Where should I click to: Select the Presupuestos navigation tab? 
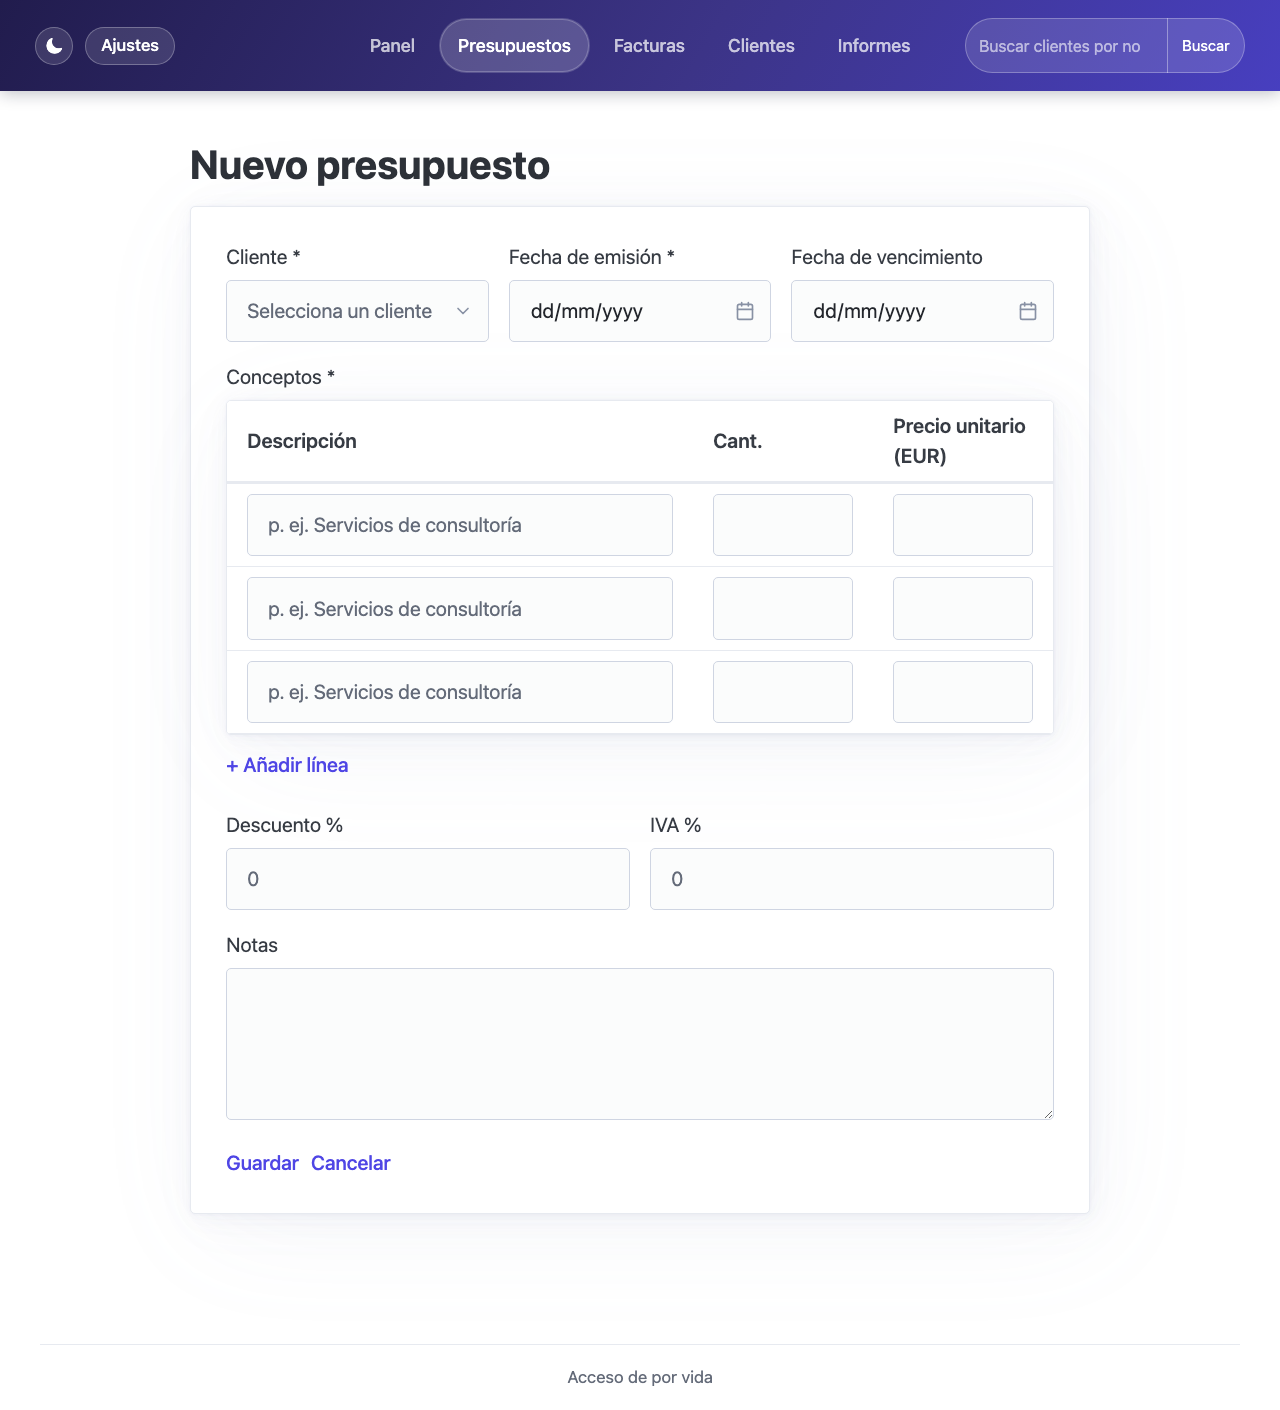pyautogui.click(x=514, y=46)
